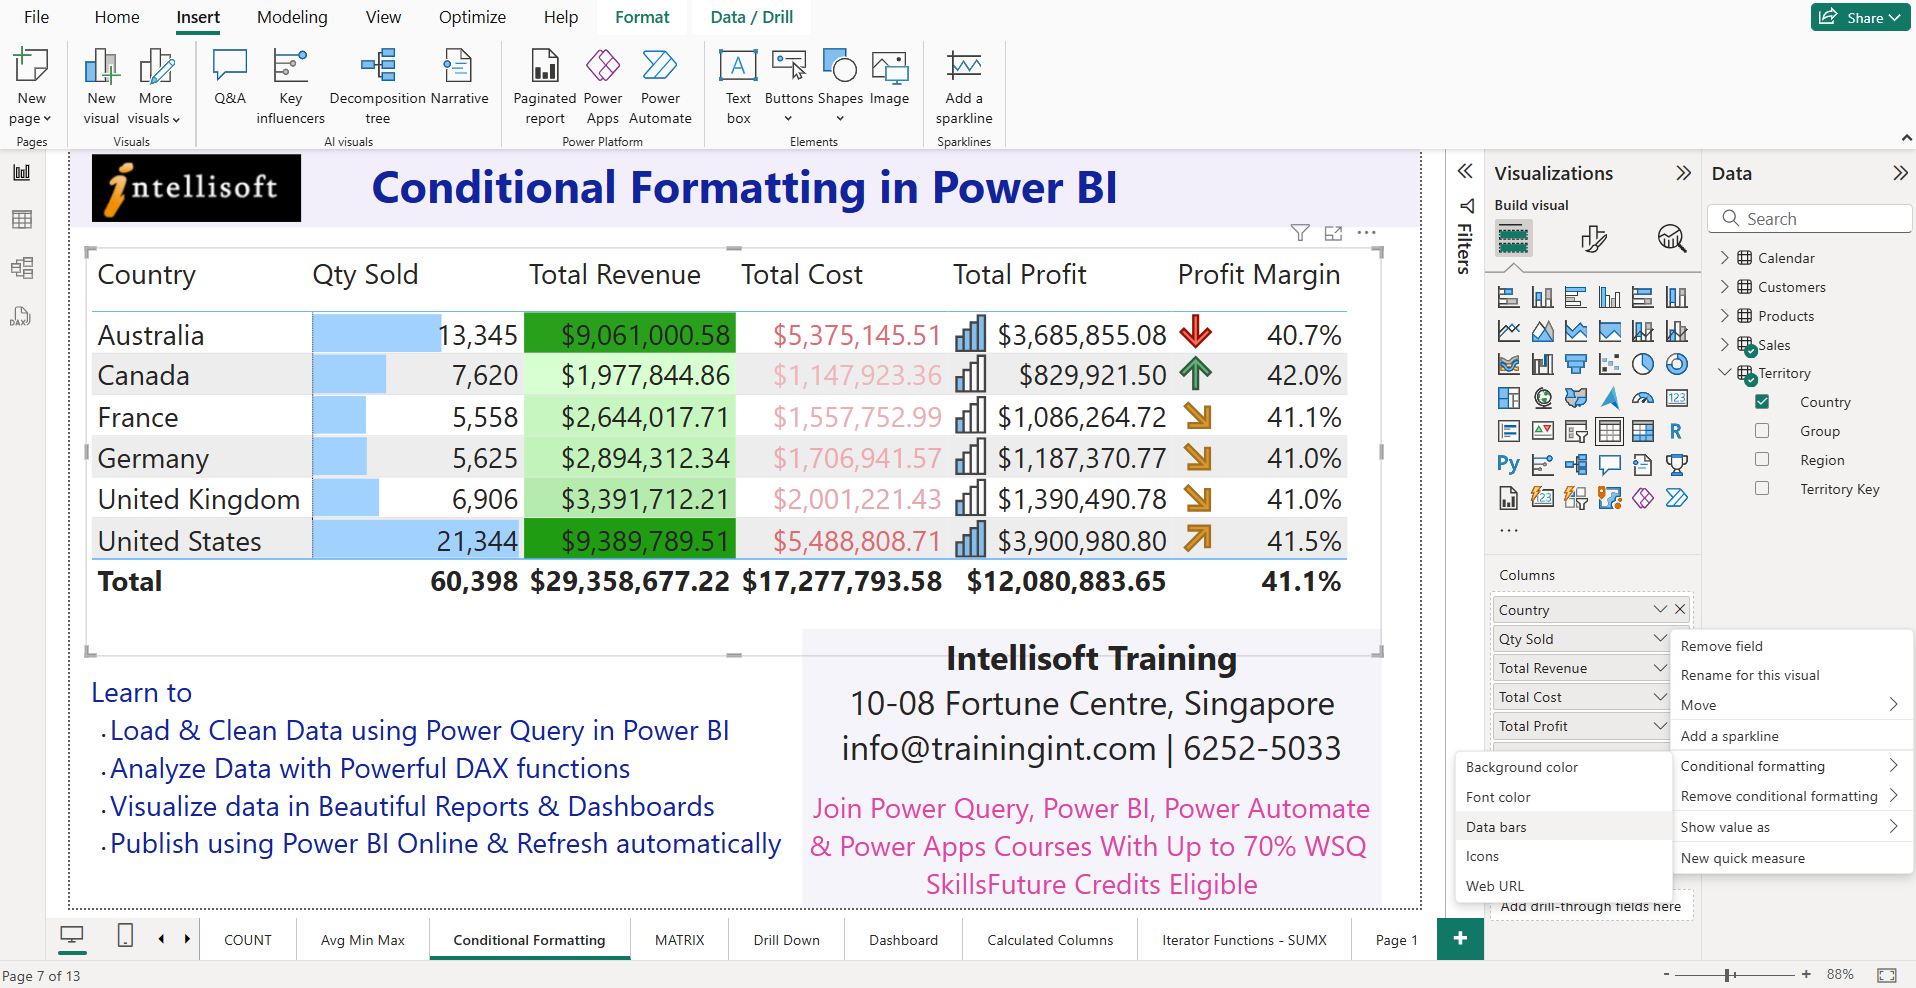Expand the Filters pane
Viewport: 1916px width, 988px height.
[x=1465, y=171]
